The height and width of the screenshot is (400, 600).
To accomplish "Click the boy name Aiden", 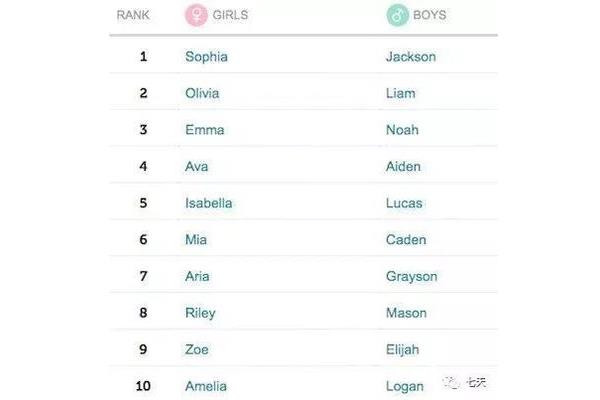I will [403, 167].
